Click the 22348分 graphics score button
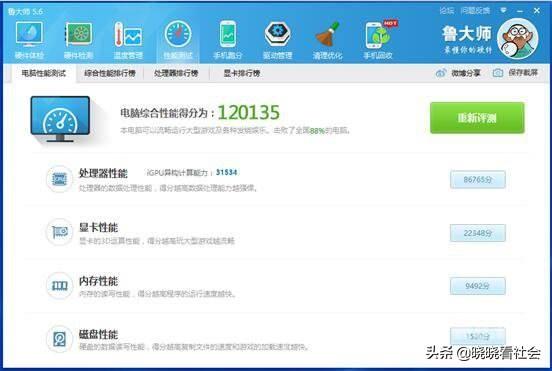The image size is (552, 371). tap(478, 233)
